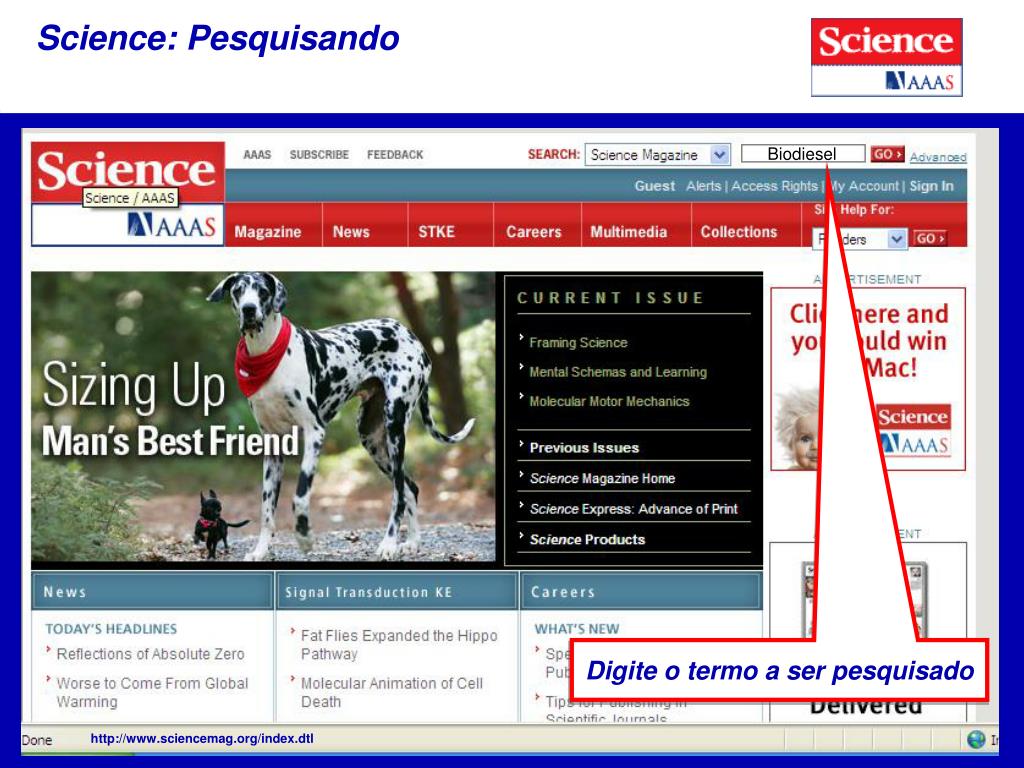1024x768 pixels.
Task: Click the Careers section header below
Action: tap(641, 592)
